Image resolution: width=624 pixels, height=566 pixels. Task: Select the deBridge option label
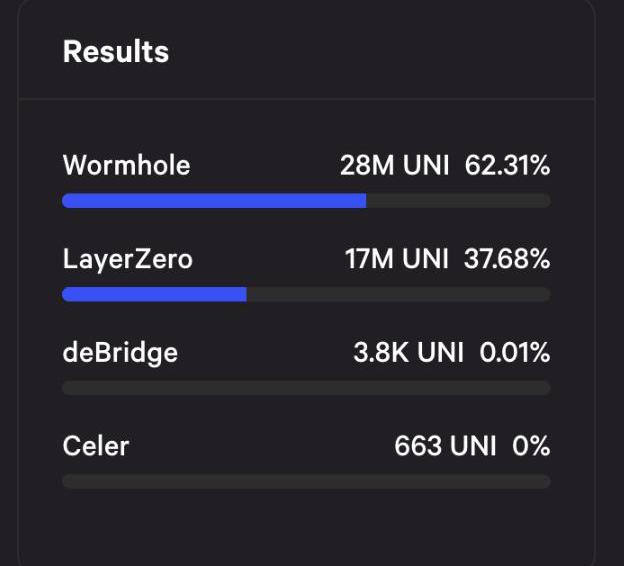point(120,352)
